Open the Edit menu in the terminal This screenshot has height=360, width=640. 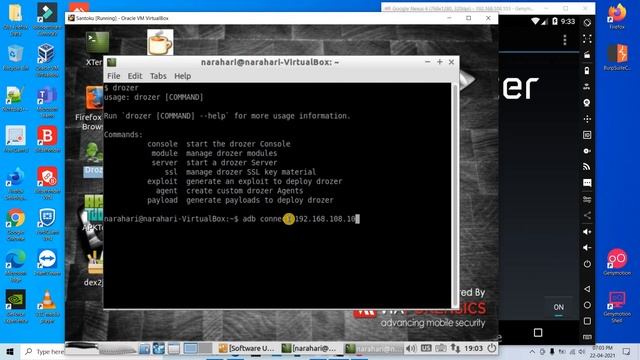pyautogui.click(x=135, y=76)
